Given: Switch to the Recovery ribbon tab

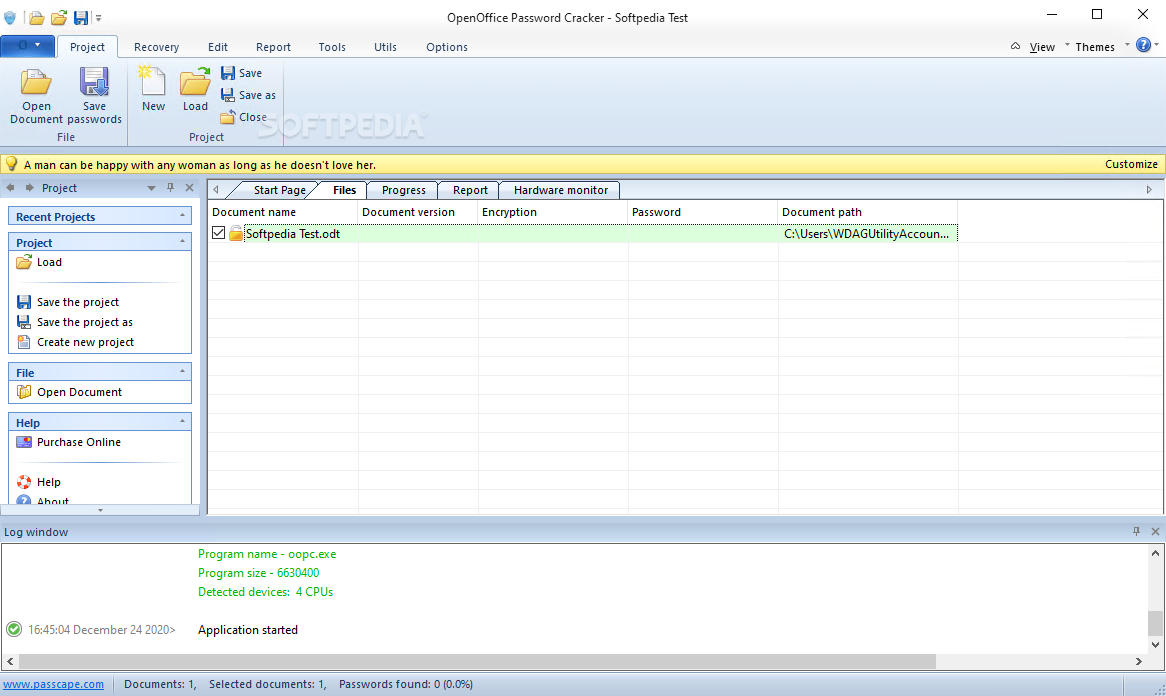Looking at the screenshot, I should click(x=156, y=47).
